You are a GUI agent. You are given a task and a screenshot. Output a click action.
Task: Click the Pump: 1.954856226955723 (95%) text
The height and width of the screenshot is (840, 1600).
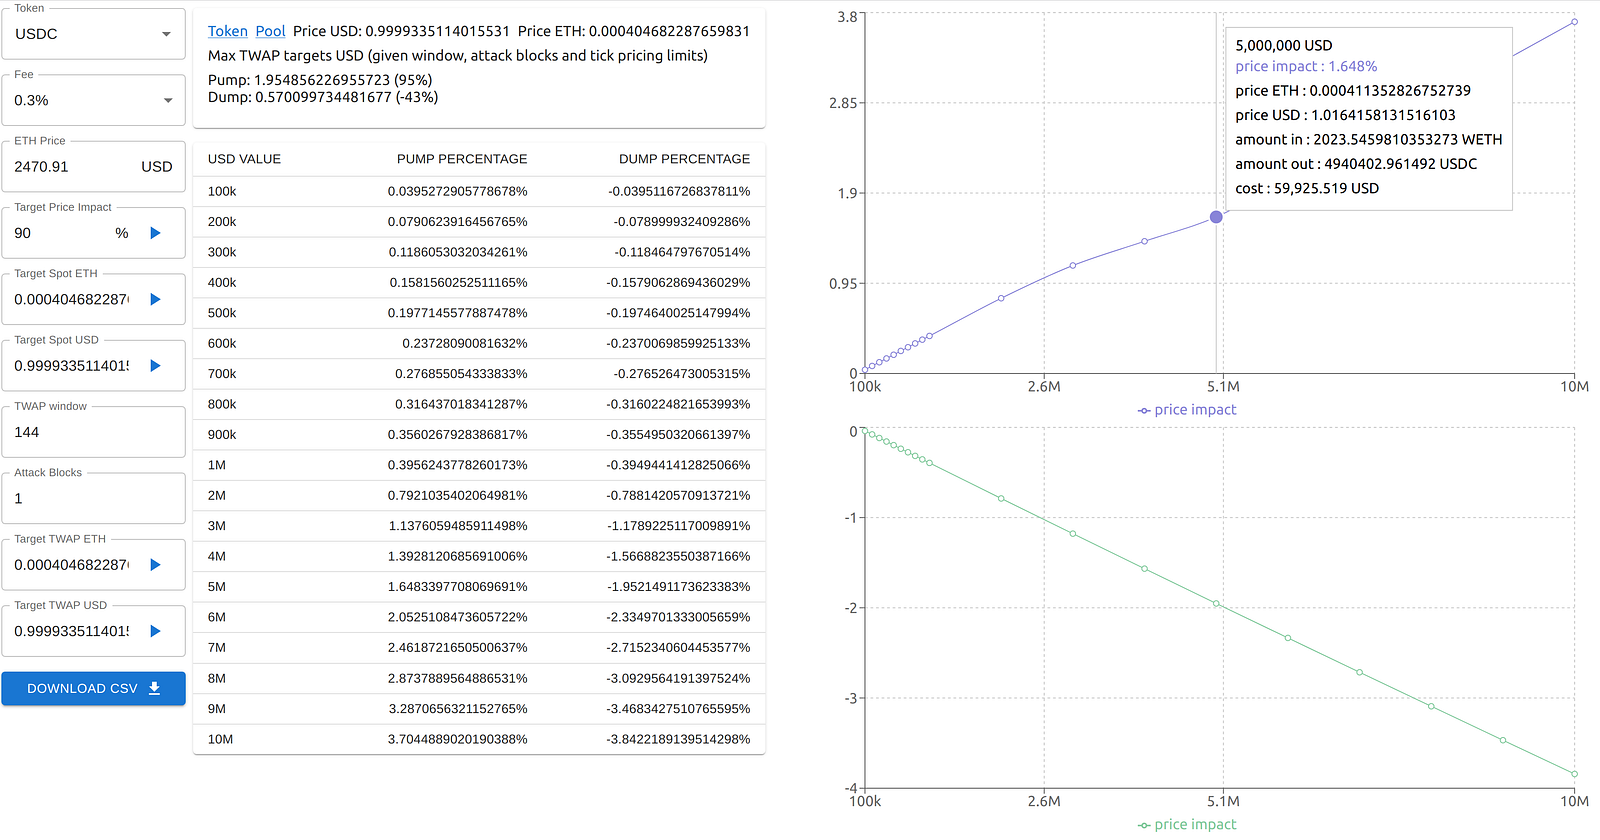(x=320, y=80)
